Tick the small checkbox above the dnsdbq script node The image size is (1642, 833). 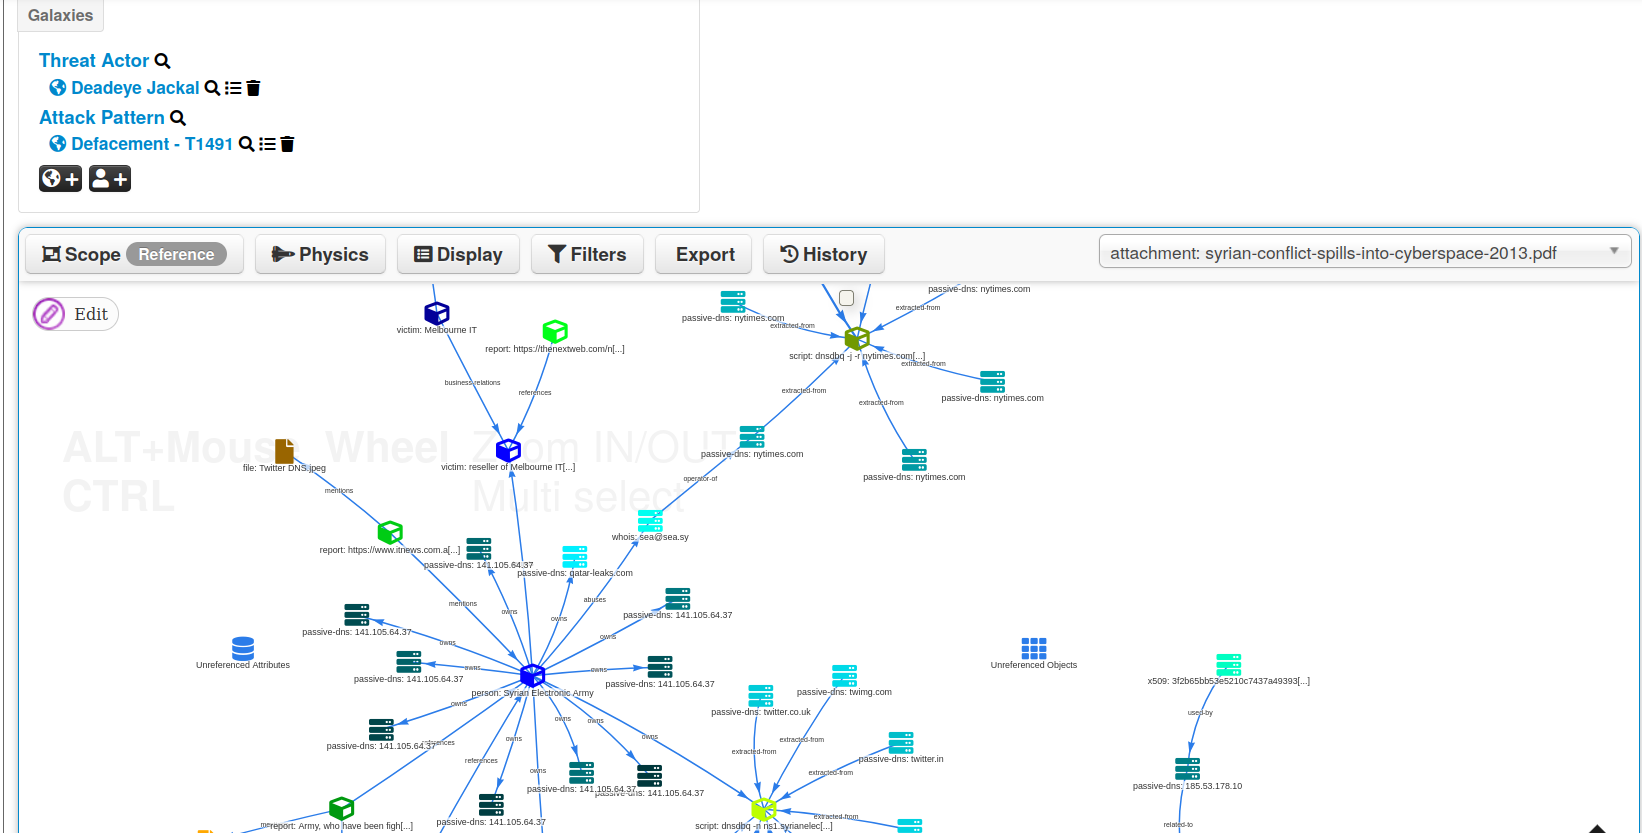point(846,298)
